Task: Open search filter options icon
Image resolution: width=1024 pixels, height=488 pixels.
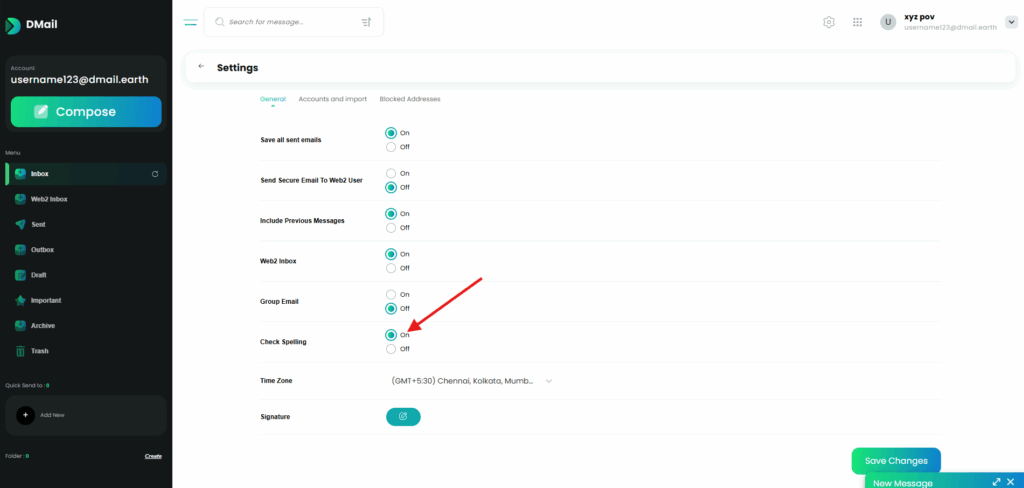Action: tap(365, 22)
